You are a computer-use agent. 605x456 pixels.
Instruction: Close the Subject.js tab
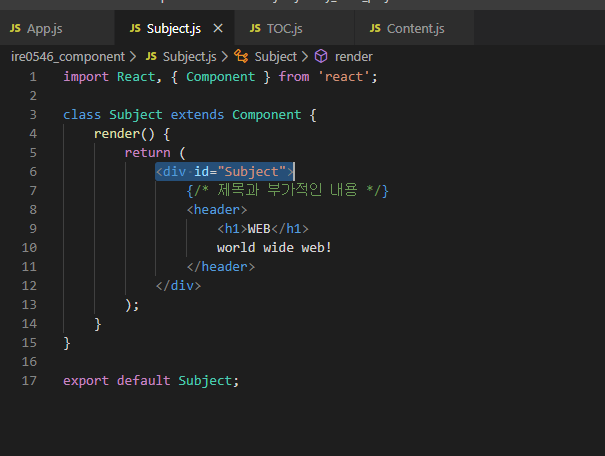tap(218, 28)
